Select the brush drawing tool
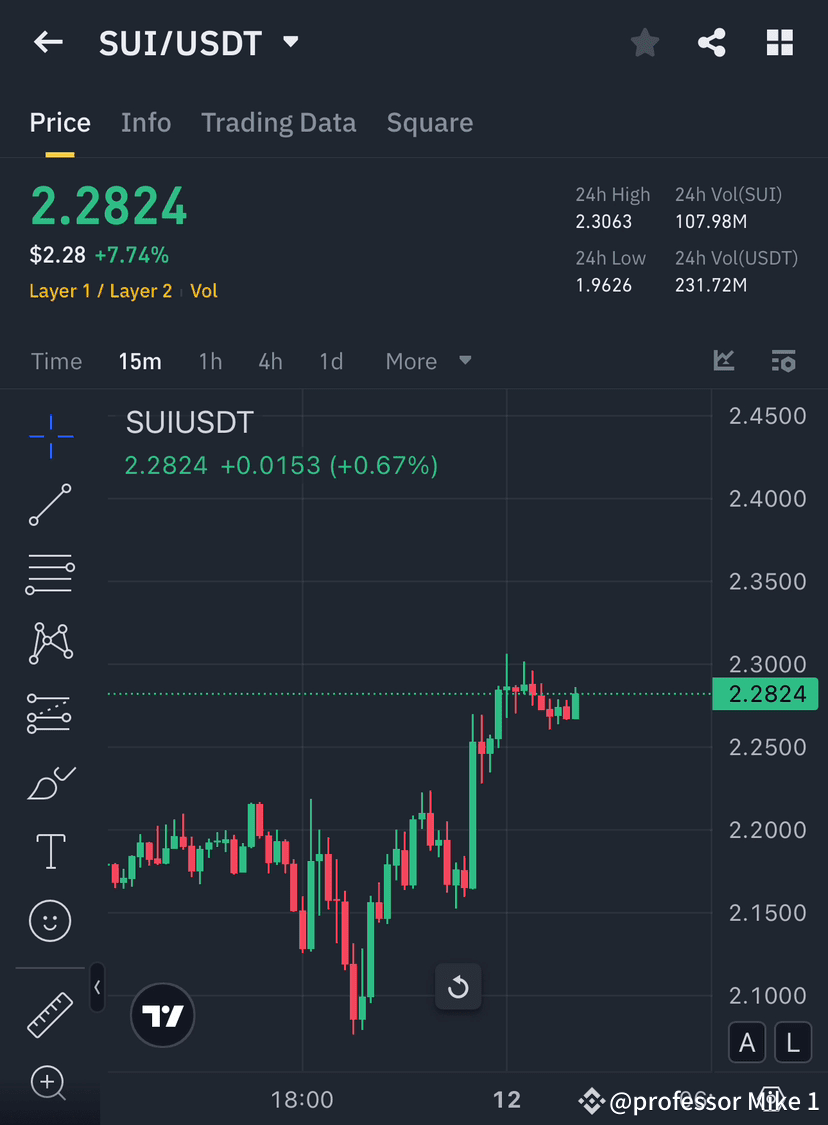 click(x=50, y=783)
